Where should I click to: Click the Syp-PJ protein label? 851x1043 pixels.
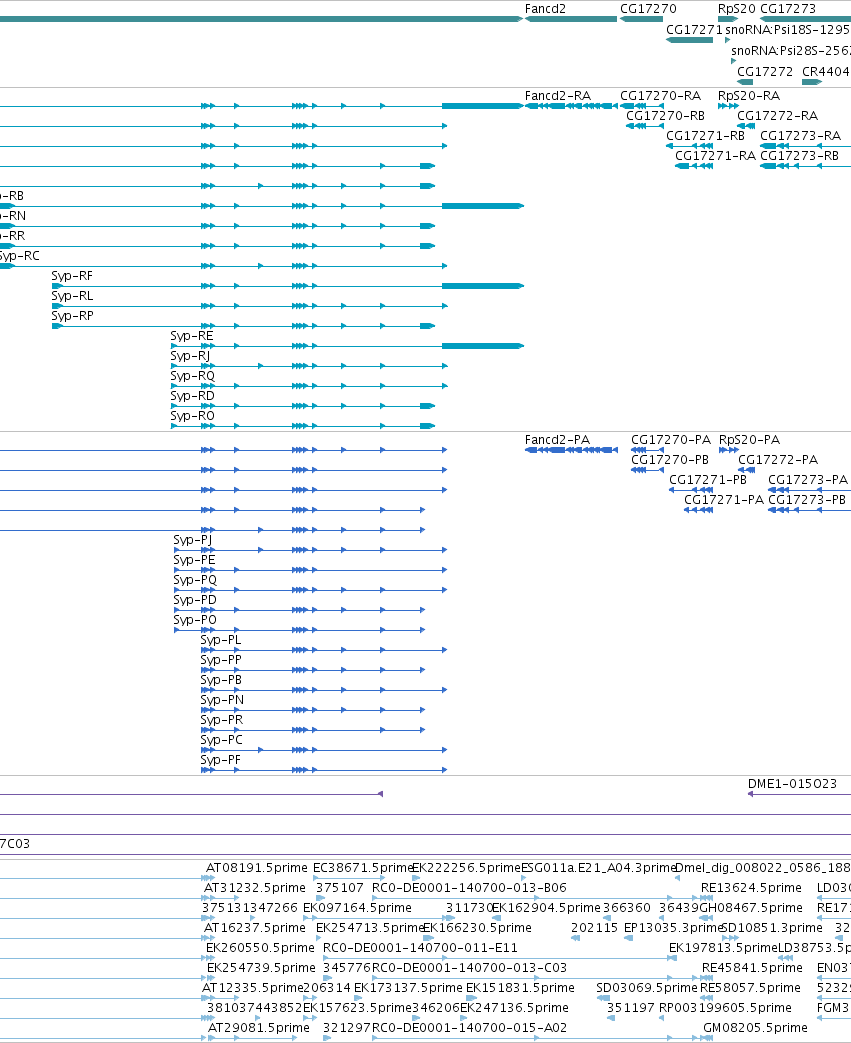[x=193, y=539]
